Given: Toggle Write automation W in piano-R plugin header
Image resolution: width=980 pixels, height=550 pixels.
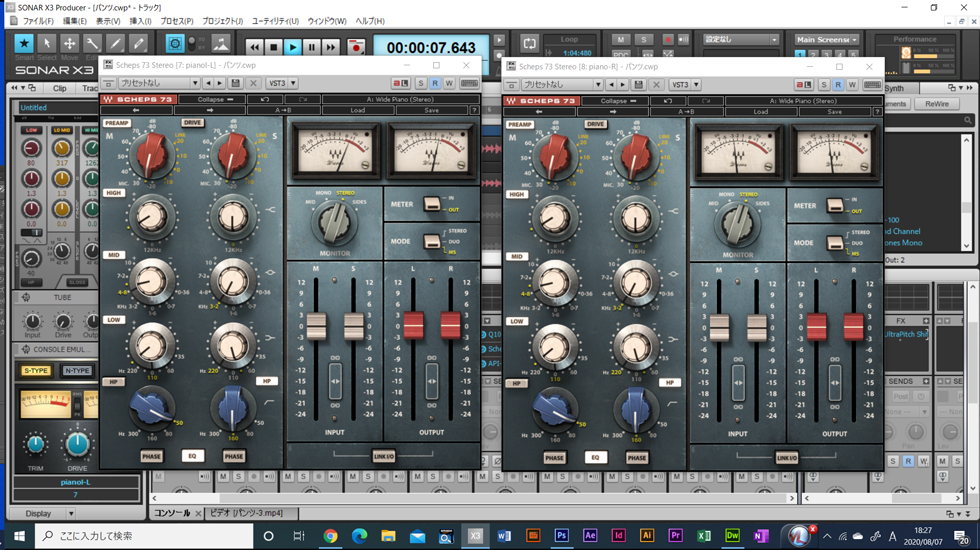Looking at the screenshot, I should (852, 84).
